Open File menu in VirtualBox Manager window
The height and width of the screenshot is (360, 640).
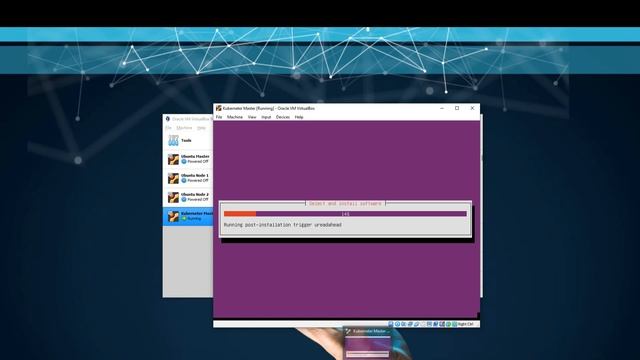coord(168,128)
